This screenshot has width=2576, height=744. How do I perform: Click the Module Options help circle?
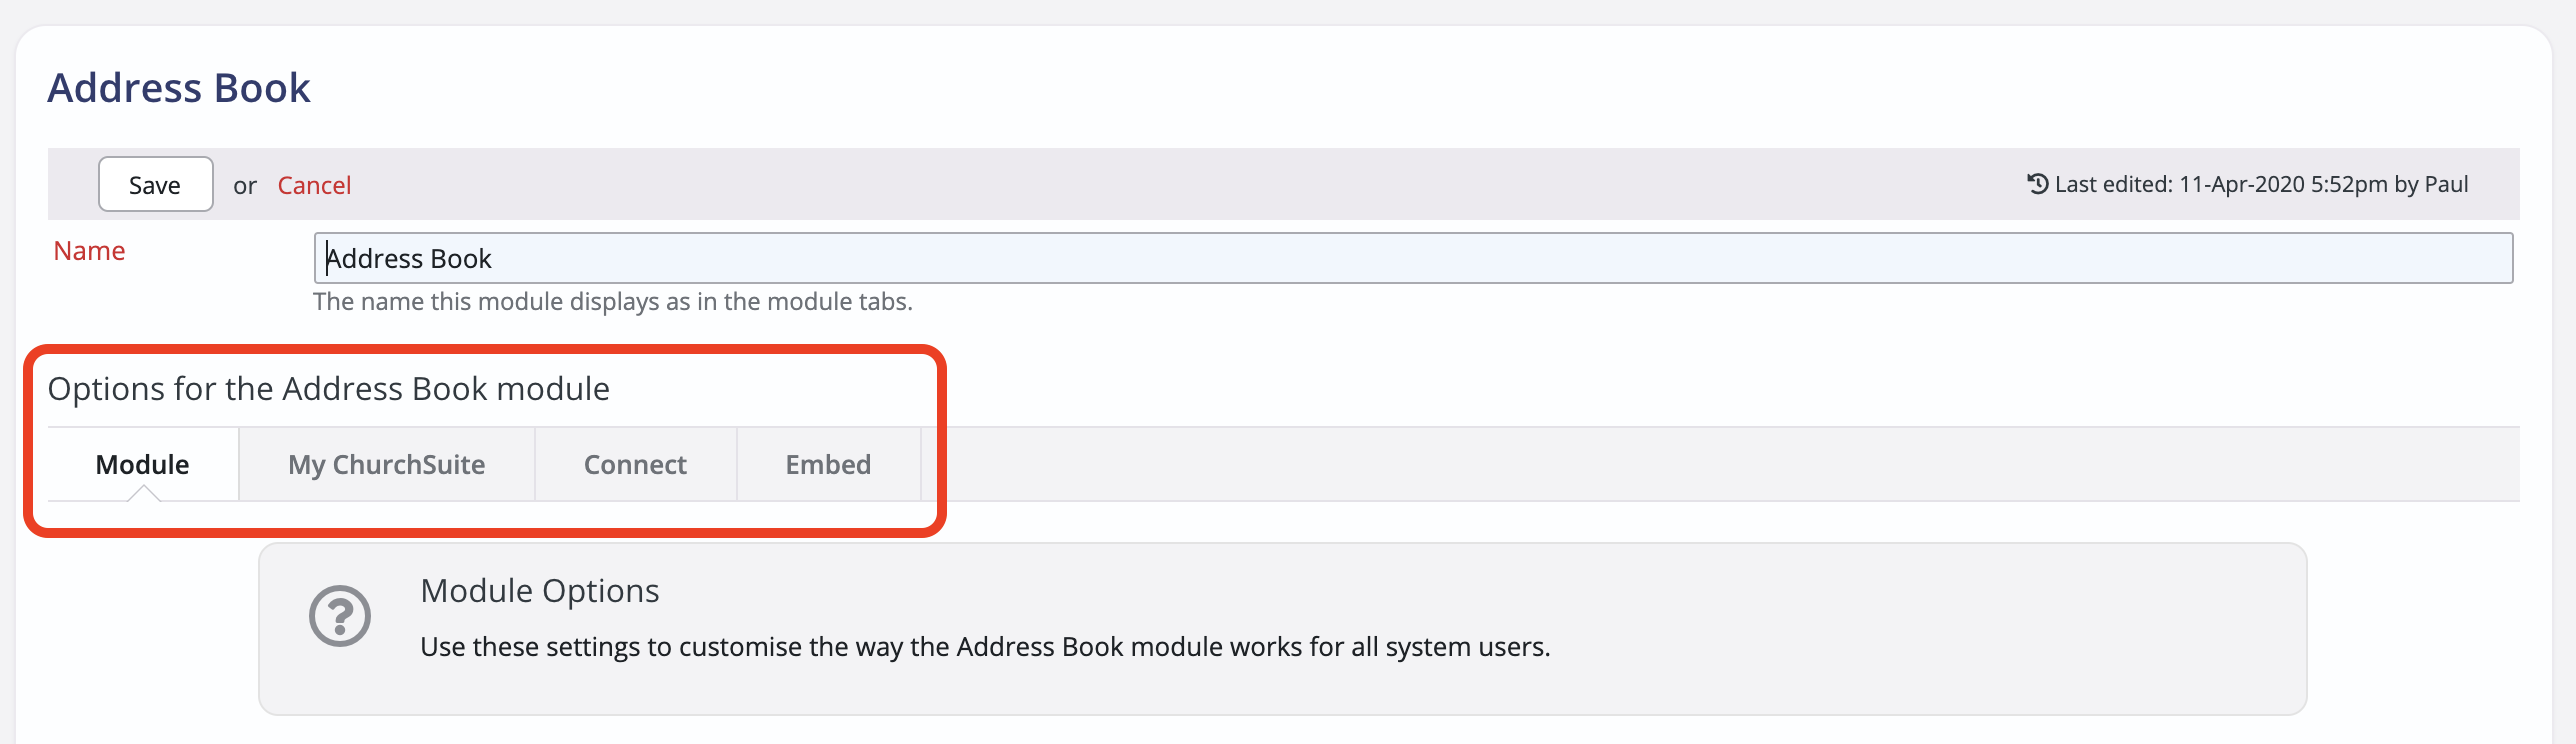[x=340, y=616]
